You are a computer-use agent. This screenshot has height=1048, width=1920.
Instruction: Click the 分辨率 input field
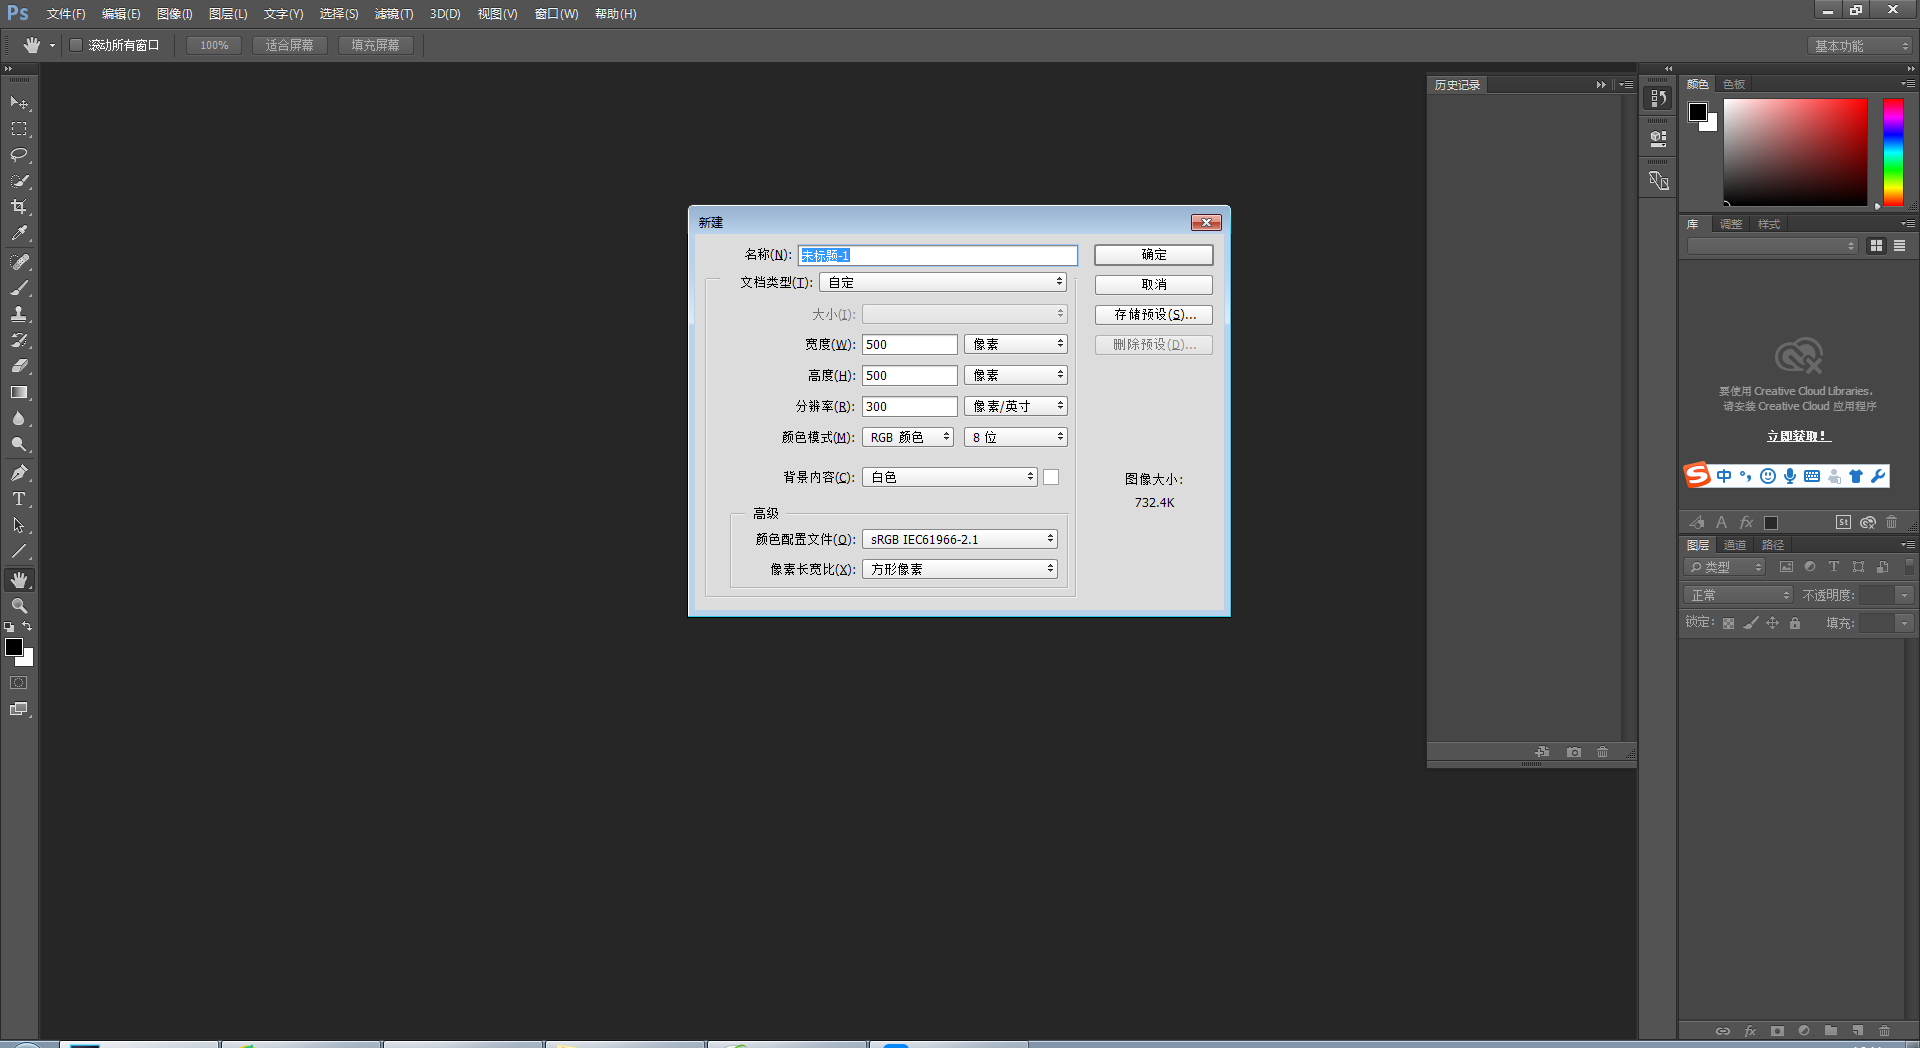(910, 406)
